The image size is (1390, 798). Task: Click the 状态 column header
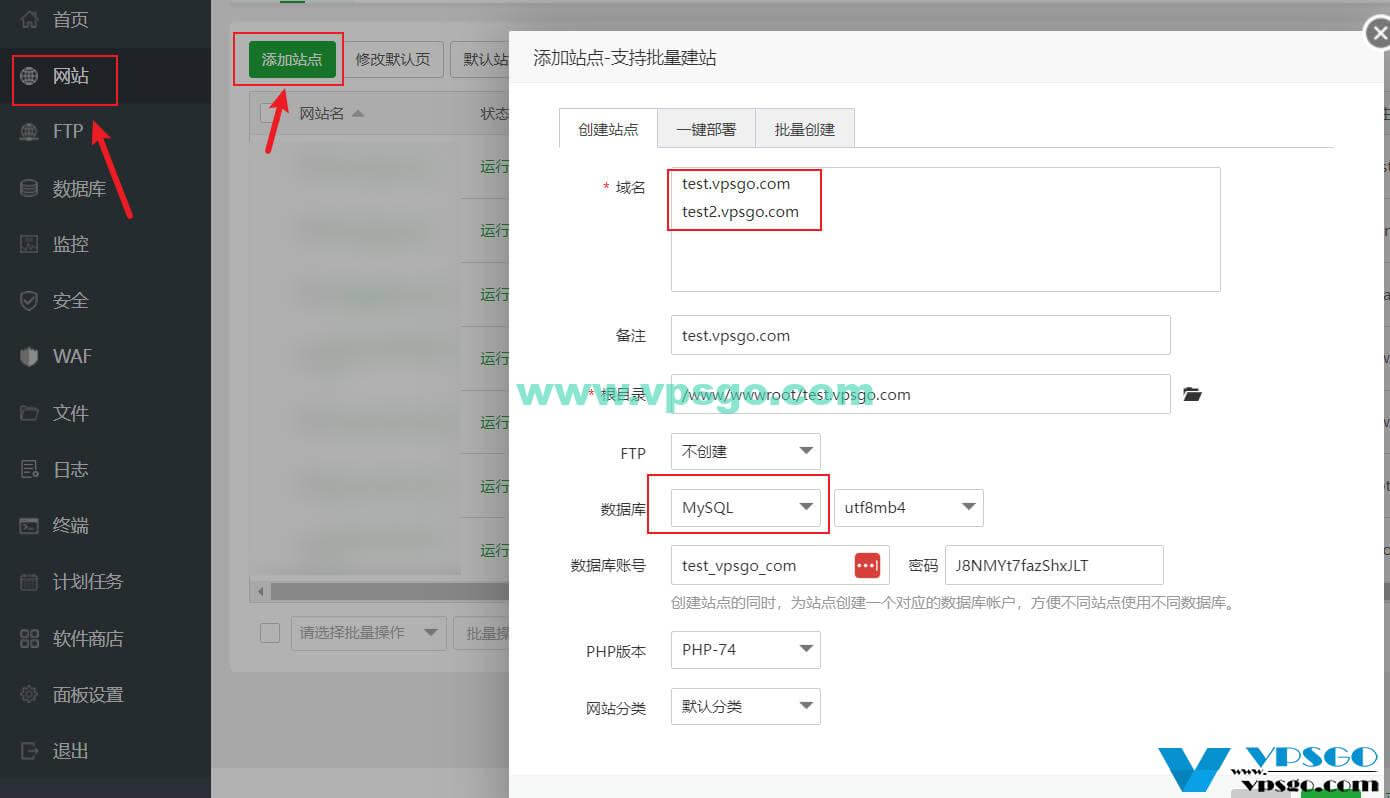[x=495, y=114]
